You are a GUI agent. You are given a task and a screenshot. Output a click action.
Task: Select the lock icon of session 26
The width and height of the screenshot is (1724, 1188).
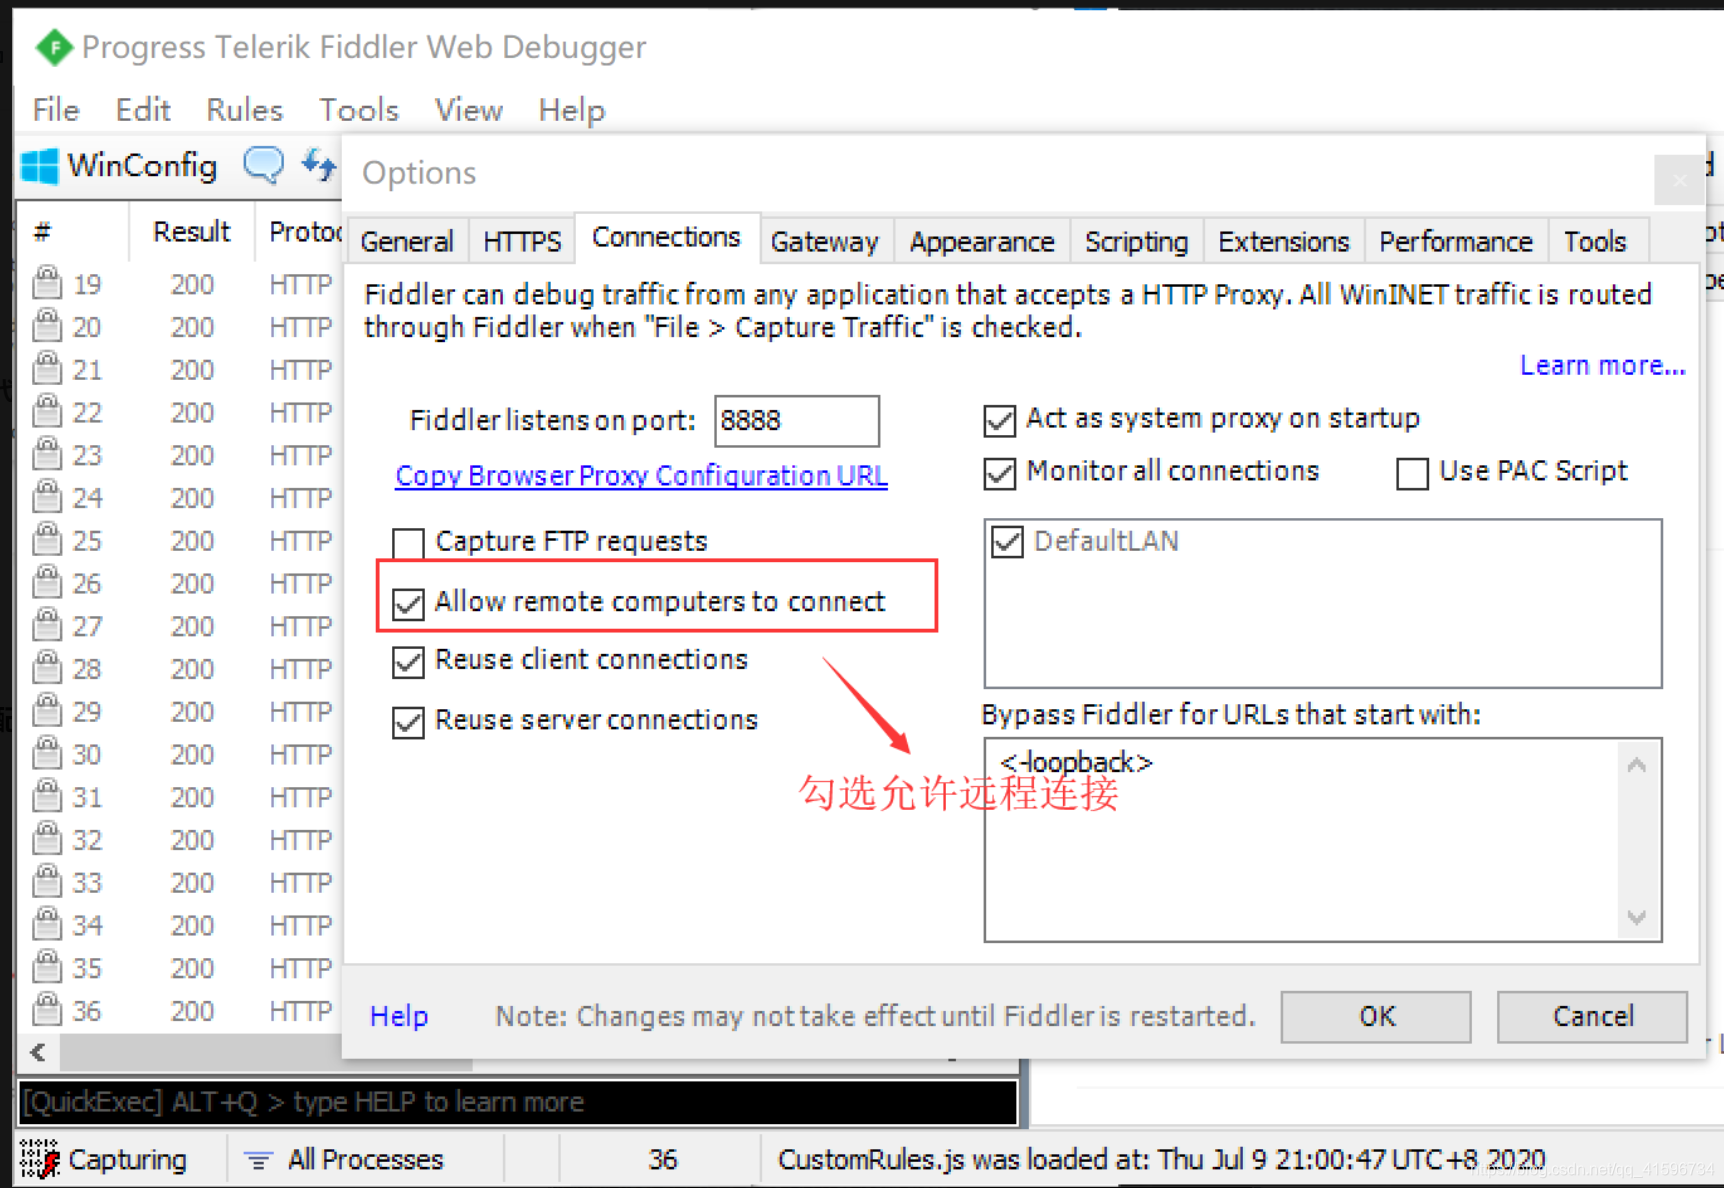click(x=47, y=582)
